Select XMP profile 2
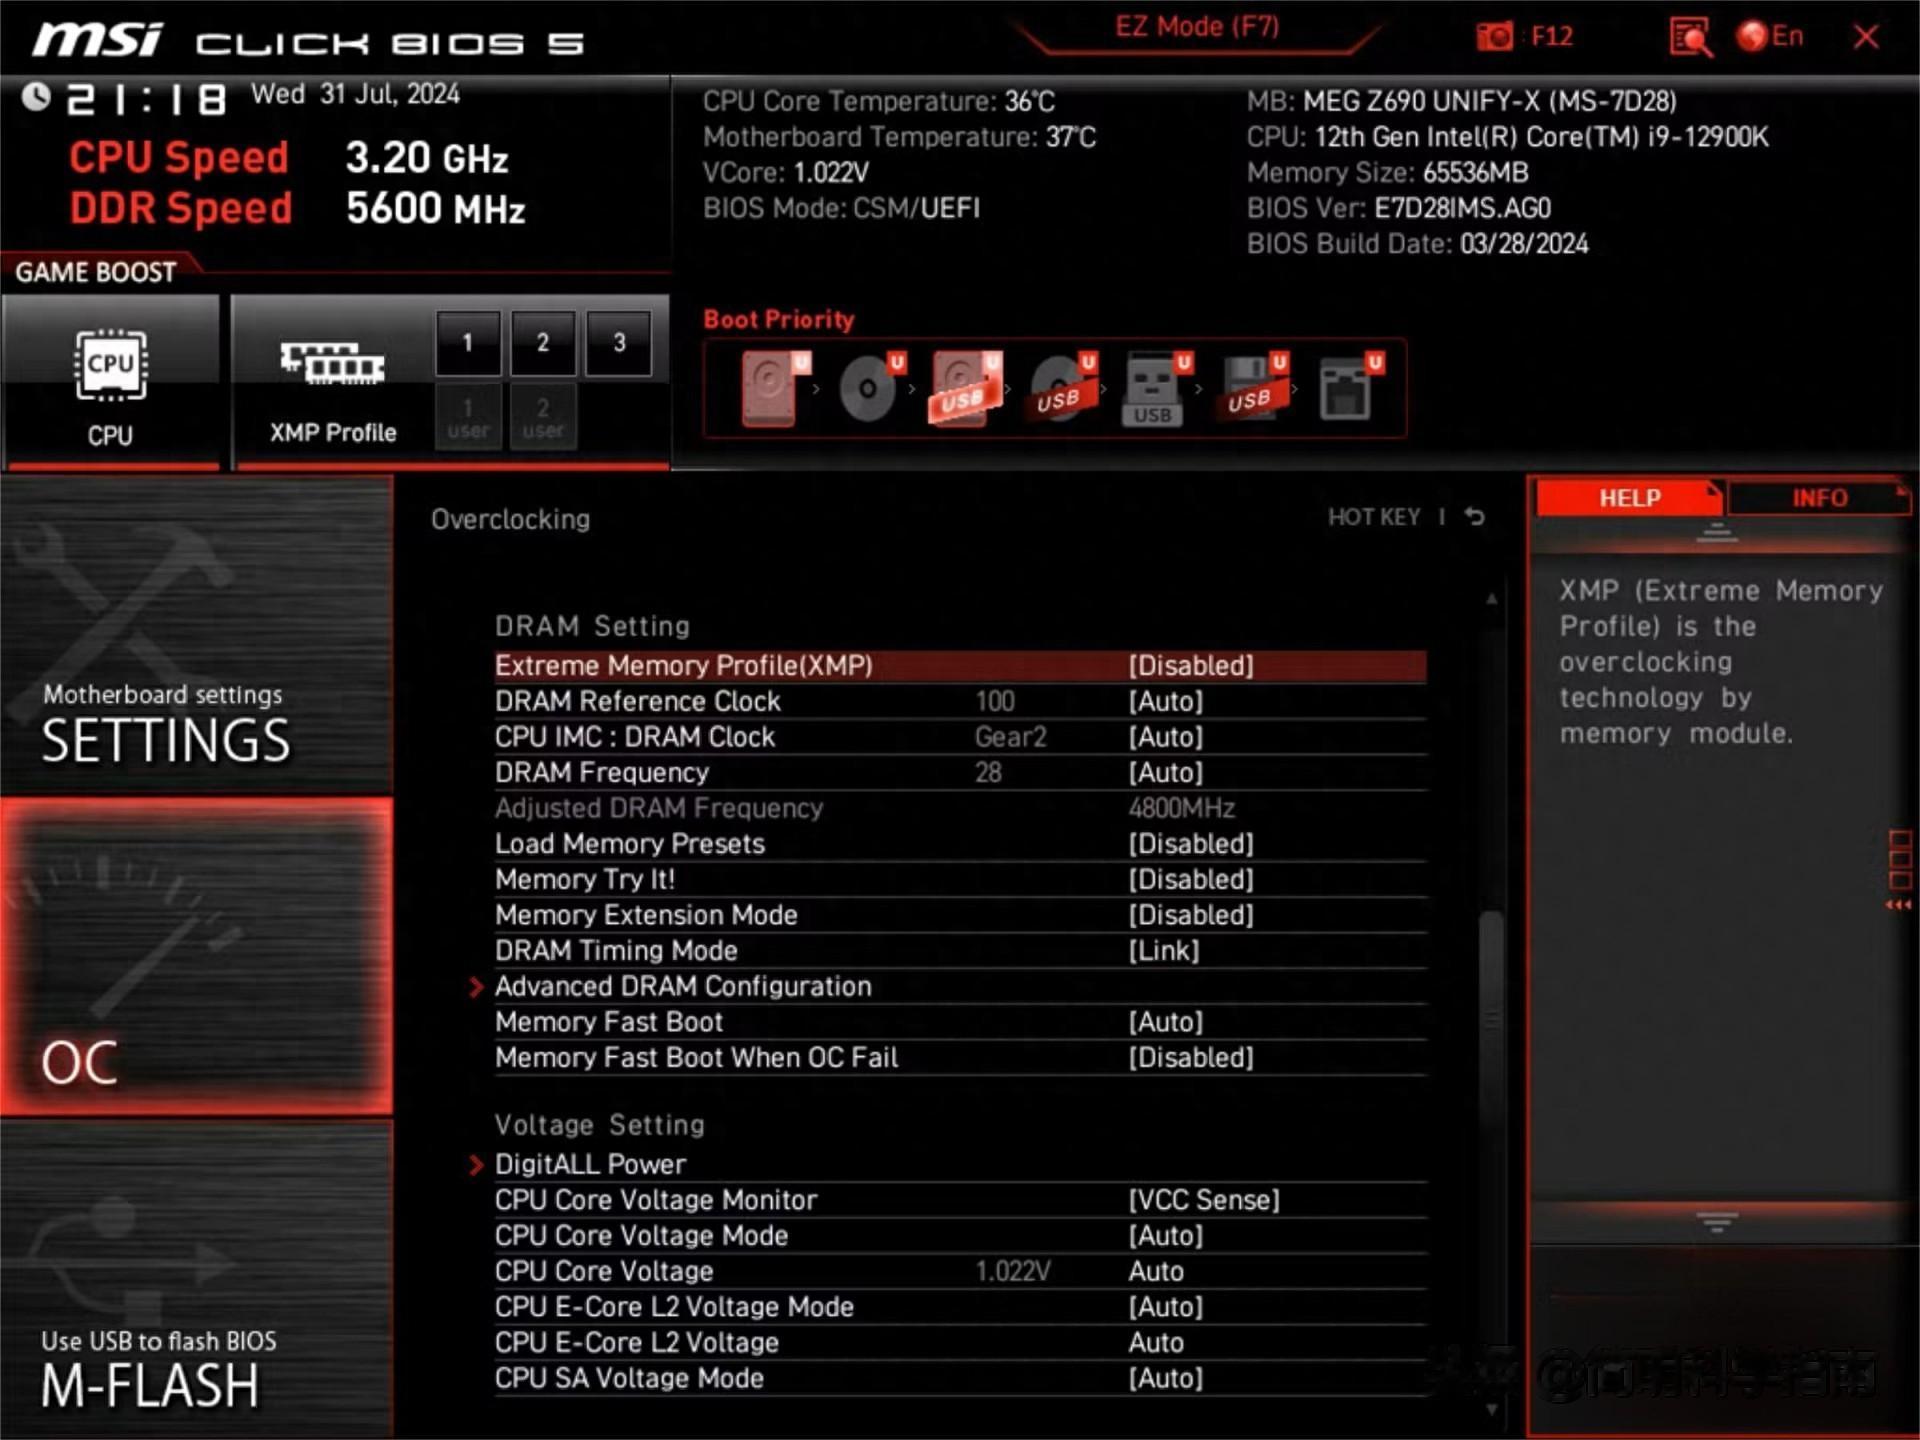Screen dimensions: 1920x1440 [543, 343]
